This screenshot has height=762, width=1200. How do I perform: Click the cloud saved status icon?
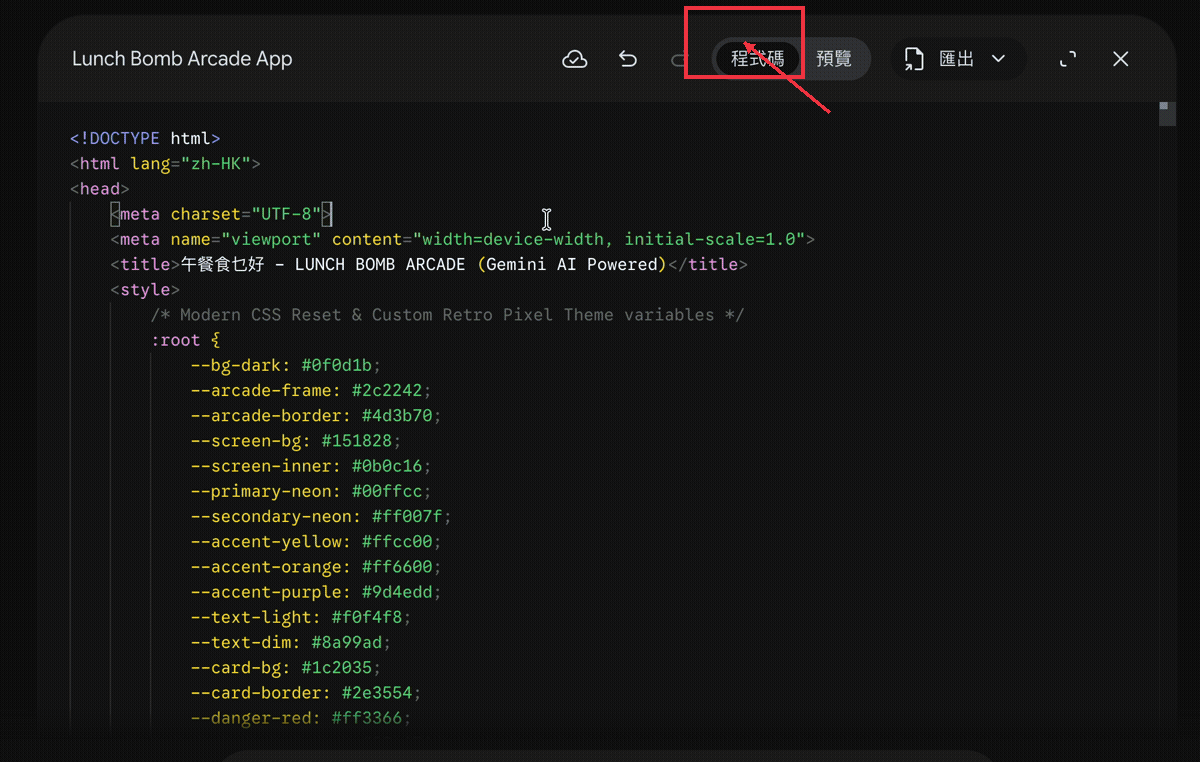pos(574,59)
